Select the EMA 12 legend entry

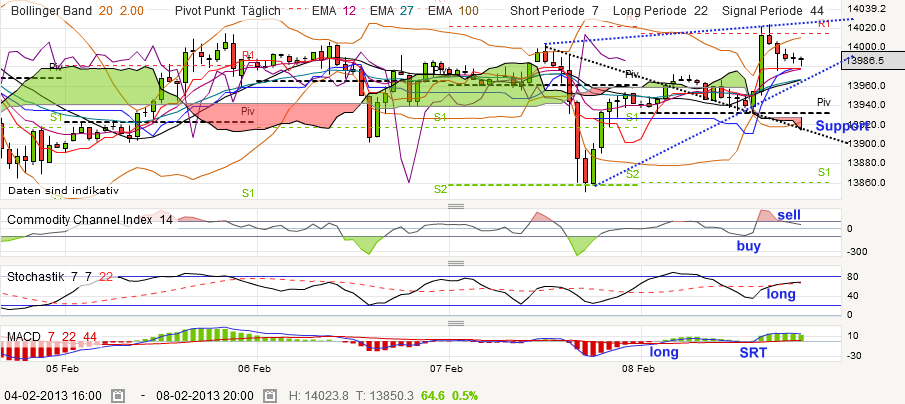tap(334, 11)
